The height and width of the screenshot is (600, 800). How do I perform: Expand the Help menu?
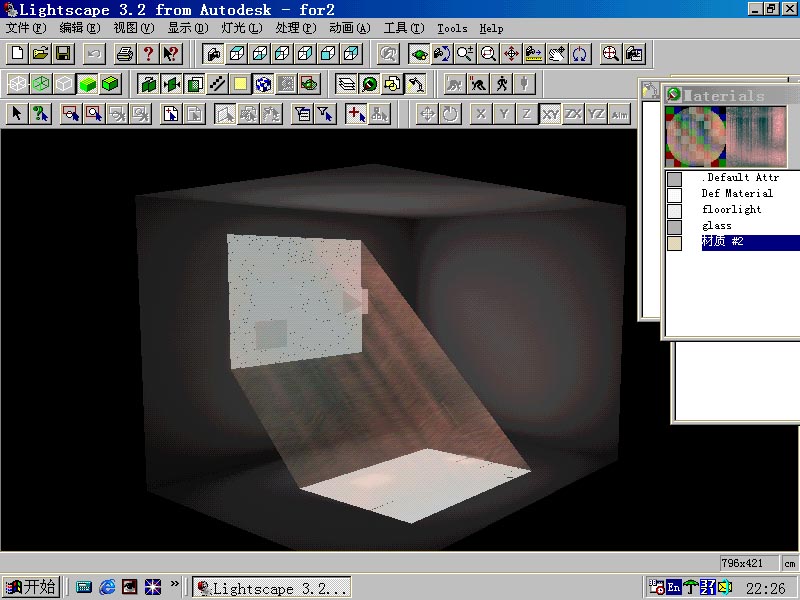491,28
